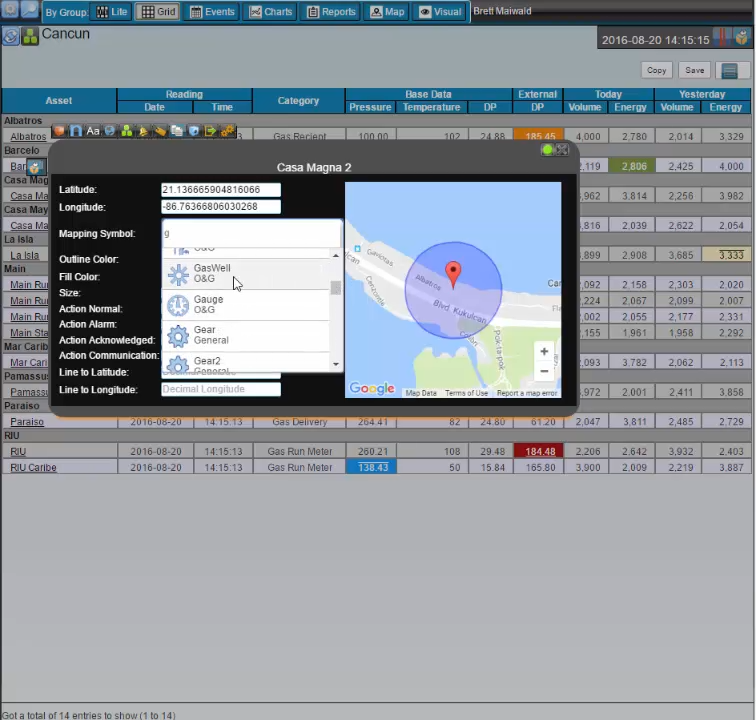Open the grid layout icon beside Save
The height and width of the screenshot is (720, 756).
click(729, 71)
